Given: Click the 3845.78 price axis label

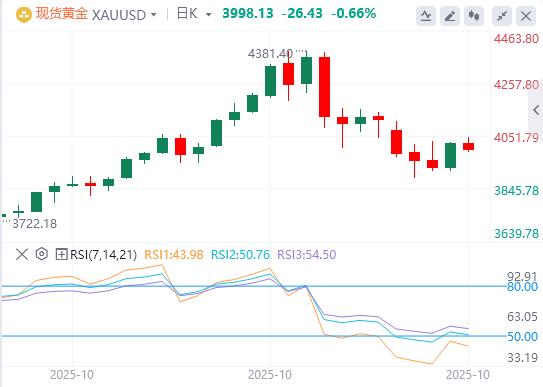Looking at the screenshot, I should tap(516, 191).
